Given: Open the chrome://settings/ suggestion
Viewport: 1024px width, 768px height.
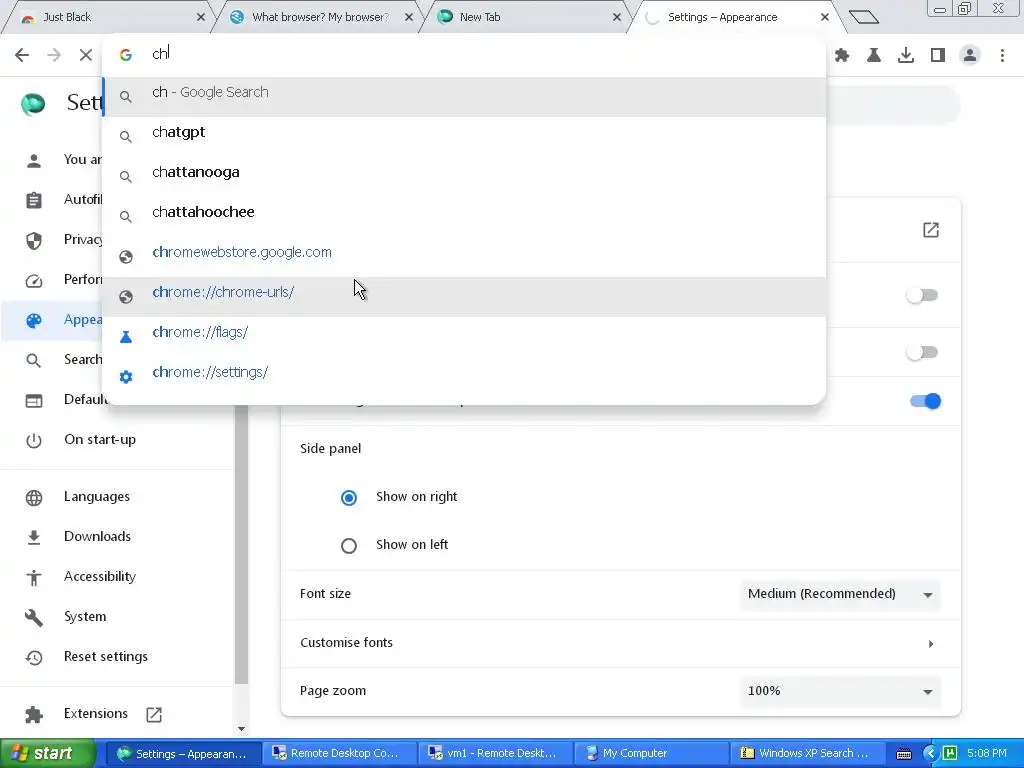Looking at the screenshot, I should pos(464,376).
